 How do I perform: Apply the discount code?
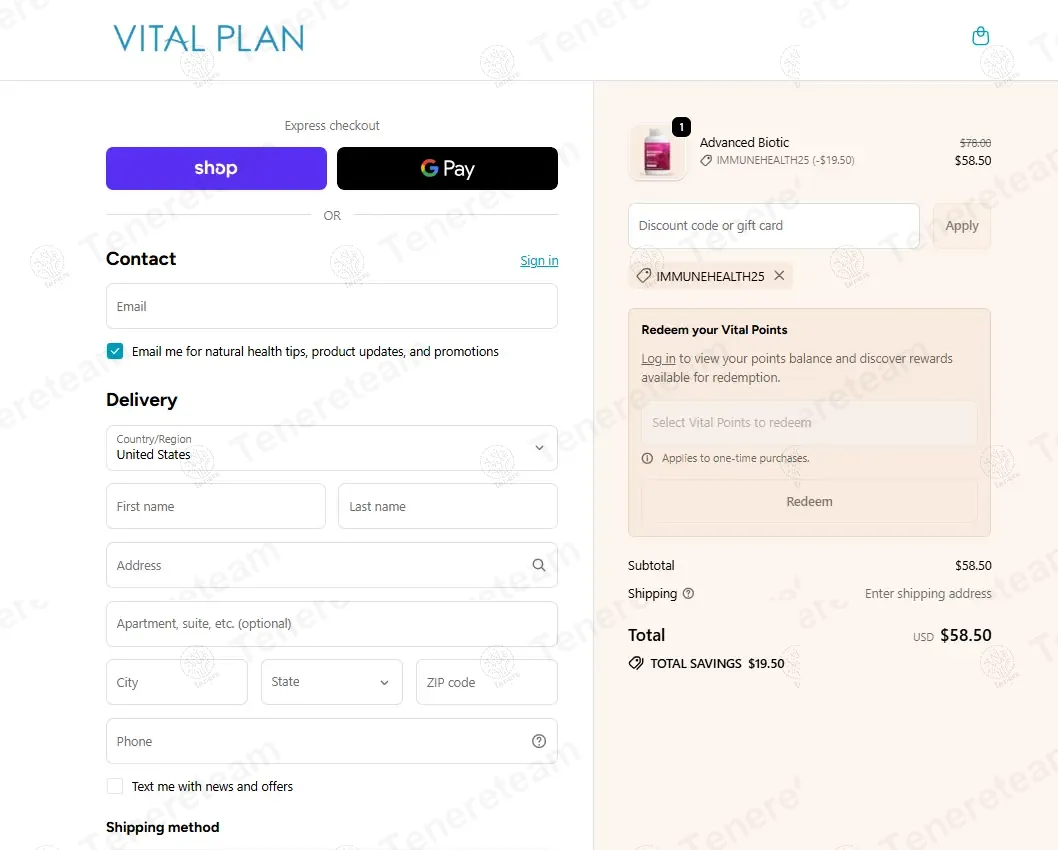pyautogui.click(x=962, y=226)
